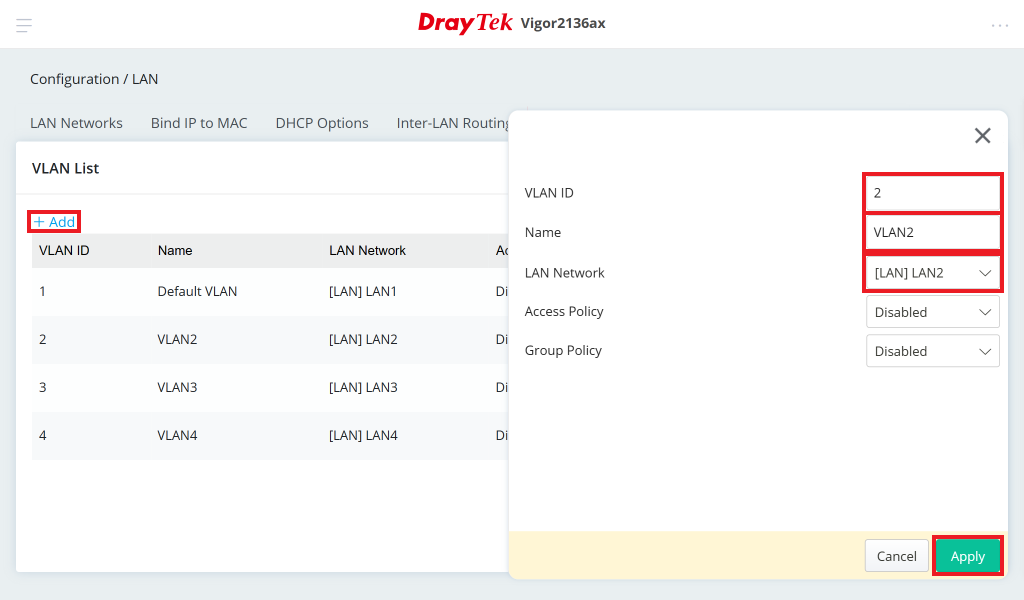
Task: Switch to the Bind IP to MAC tab
Action: [x=199, y=123]
